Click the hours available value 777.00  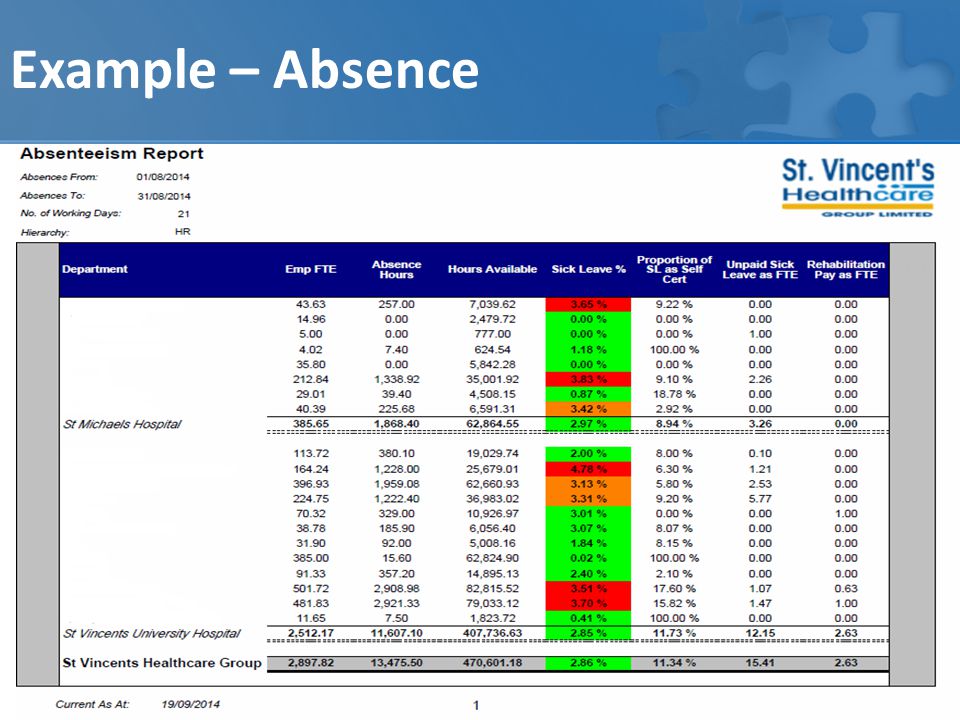(x=492, y=334)
